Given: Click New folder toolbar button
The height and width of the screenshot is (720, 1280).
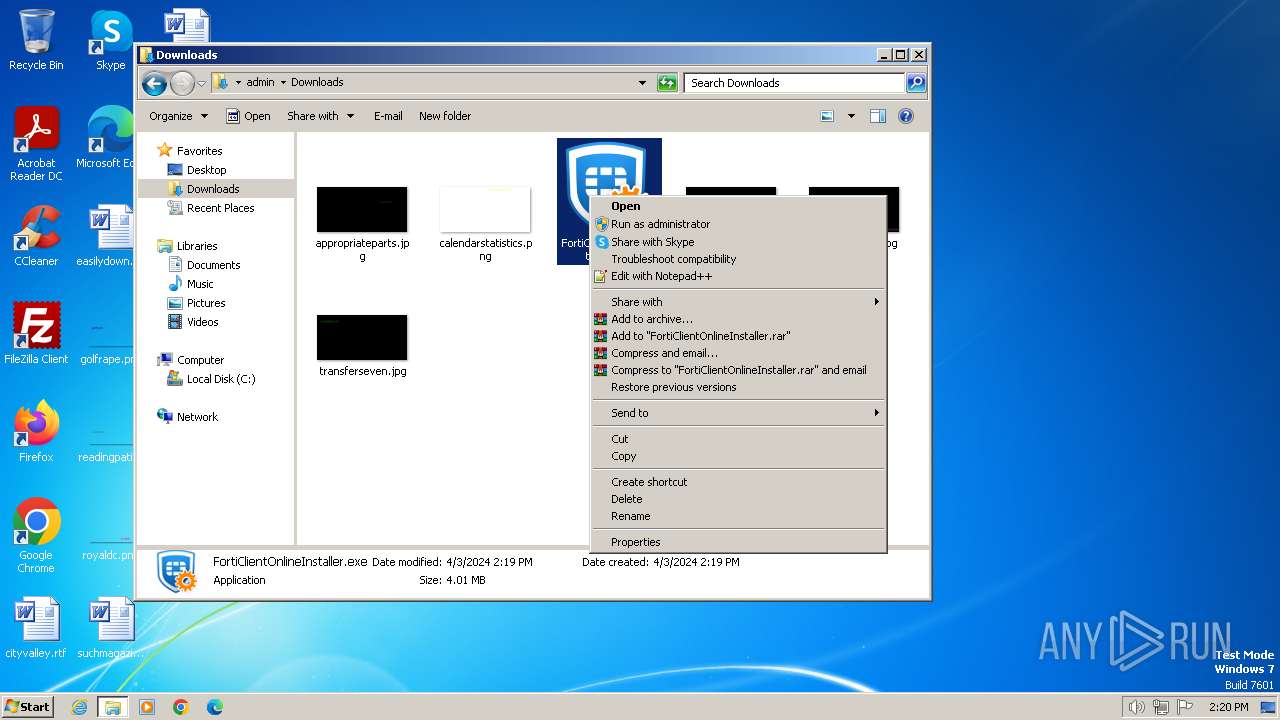Looking at the screenshot, I should pos(445,116).
